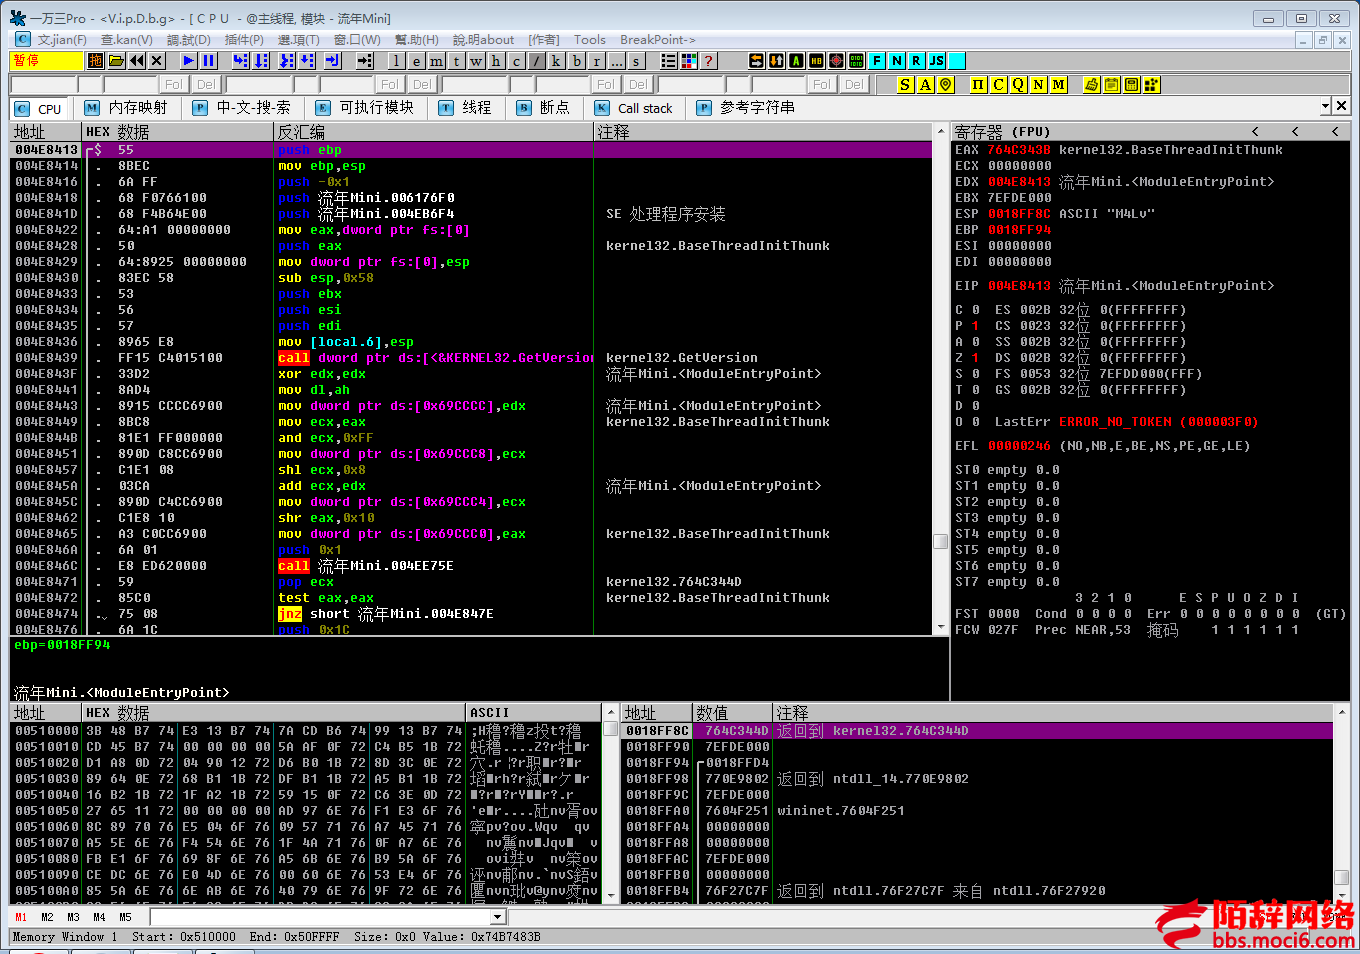Viewport: 1360px width, 954px height.
Task: Open Breakpoints window with 'b' button
Action: point(576,60)
